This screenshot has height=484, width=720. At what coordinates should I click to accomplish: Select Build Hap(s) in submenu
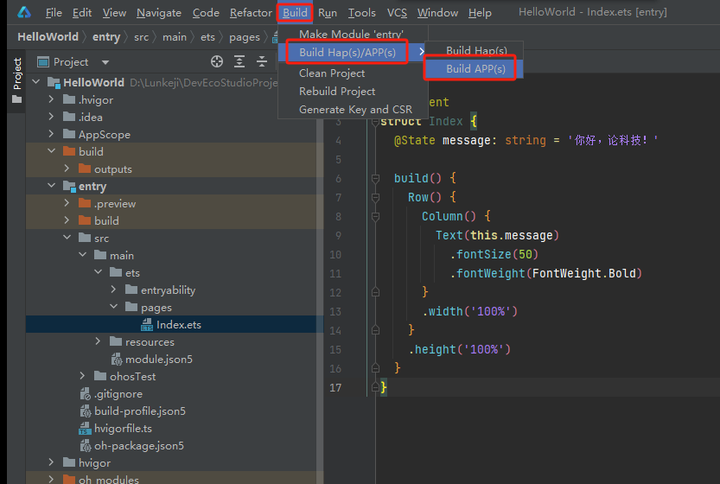click(x=476, y=51)
